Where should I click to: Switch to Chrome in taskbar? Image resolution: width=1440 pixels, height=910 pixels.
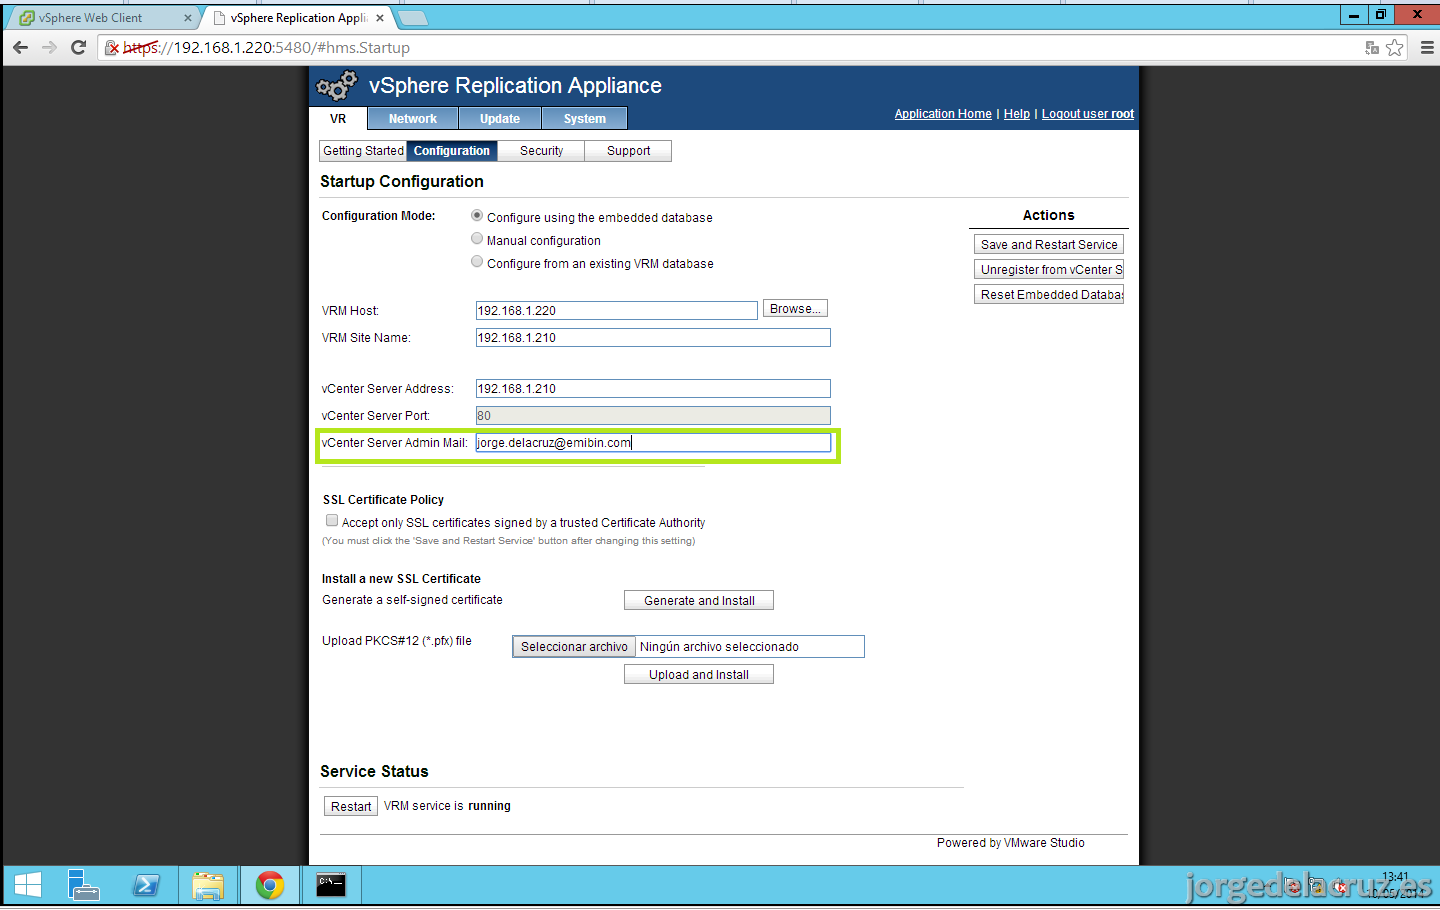270,886
